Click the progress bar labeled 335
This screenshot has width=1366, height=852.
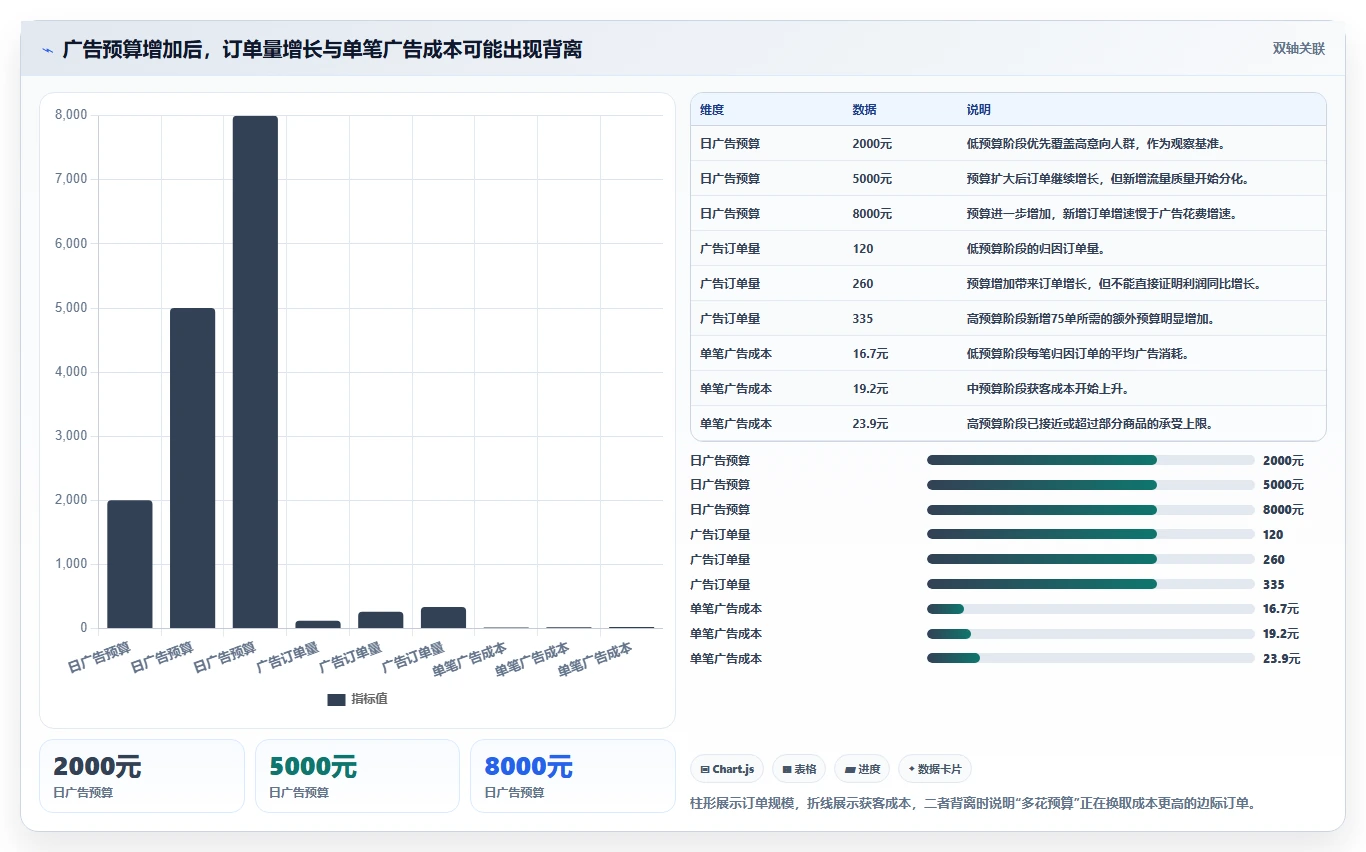coord(1091,584)
